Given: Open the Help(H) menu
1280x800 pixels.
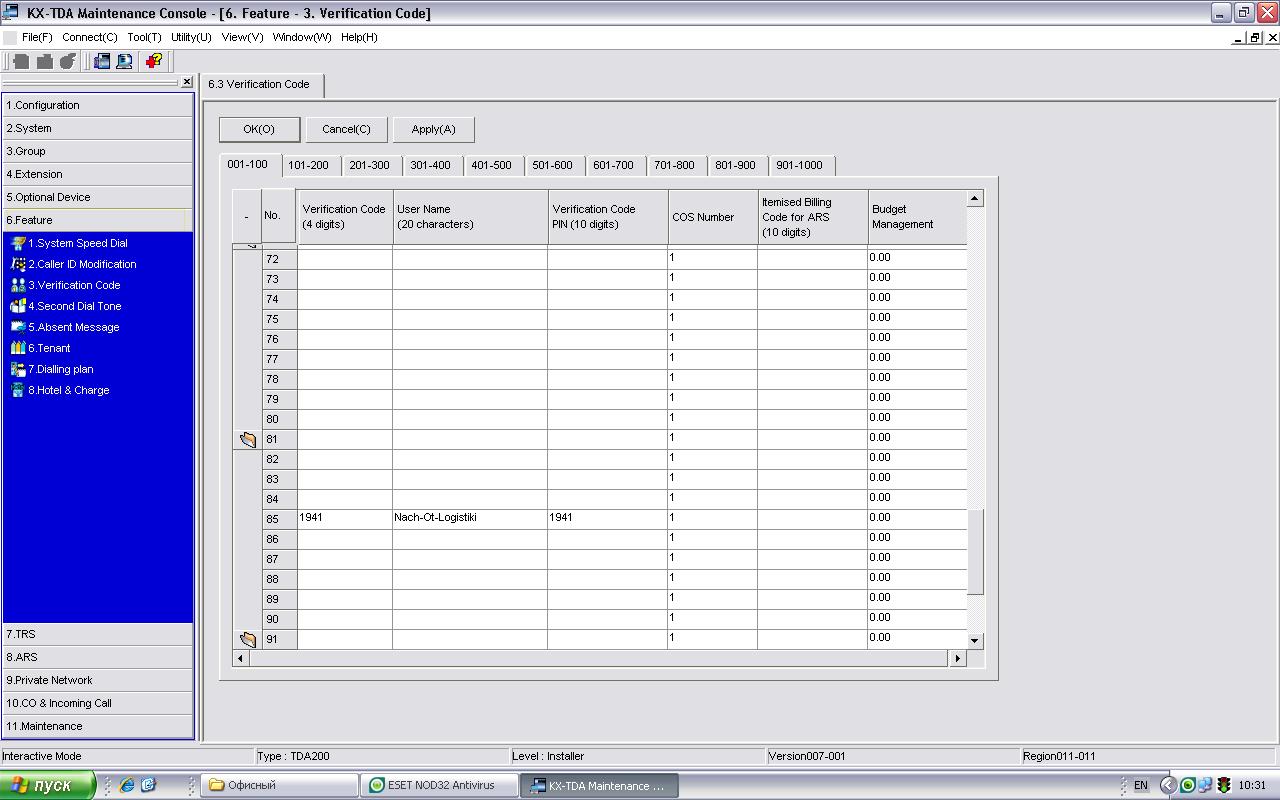Looking at the screenshot, I should pyautogui.click(x=359, y=37).
